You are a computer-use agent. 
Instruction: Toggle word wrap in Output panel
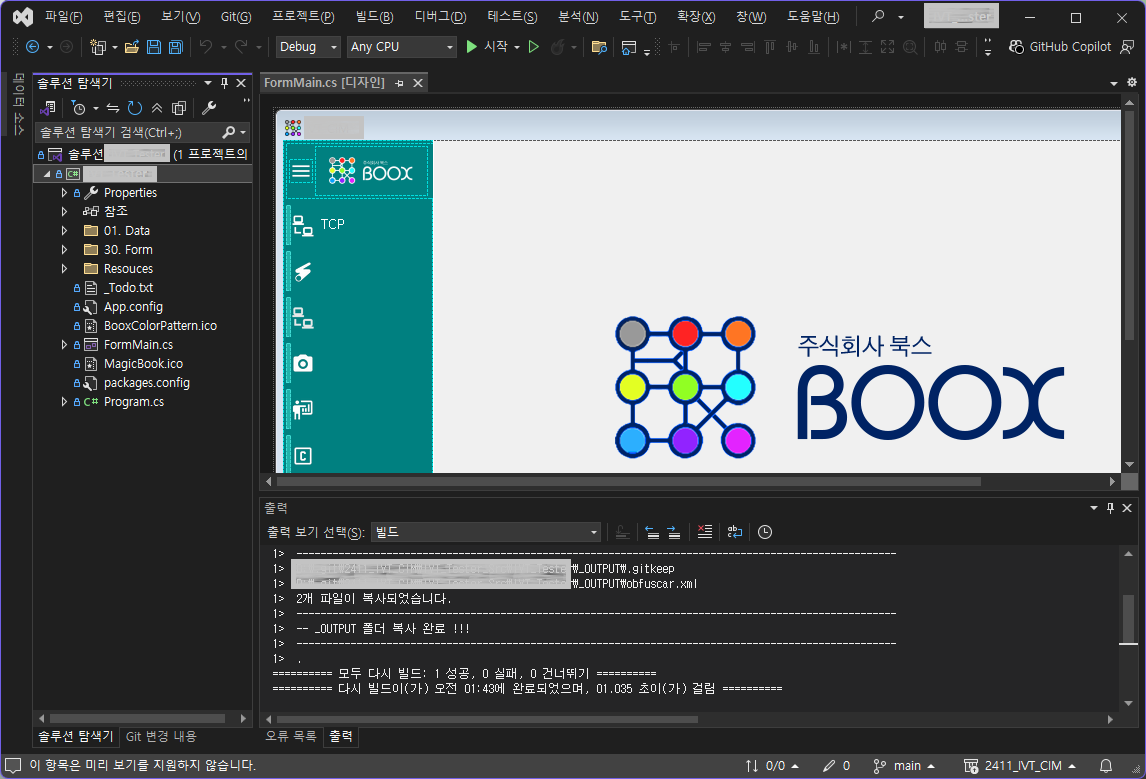tap(735, 532)
